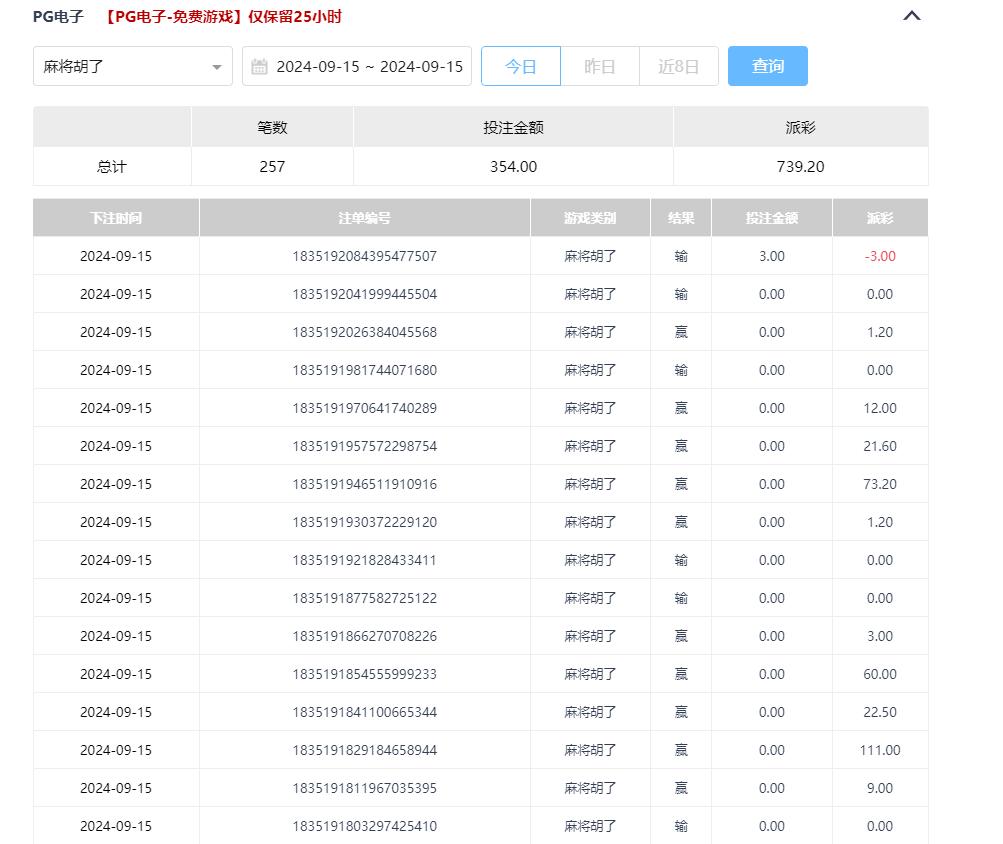Click the 下注时间 column header

click(116, 218)
